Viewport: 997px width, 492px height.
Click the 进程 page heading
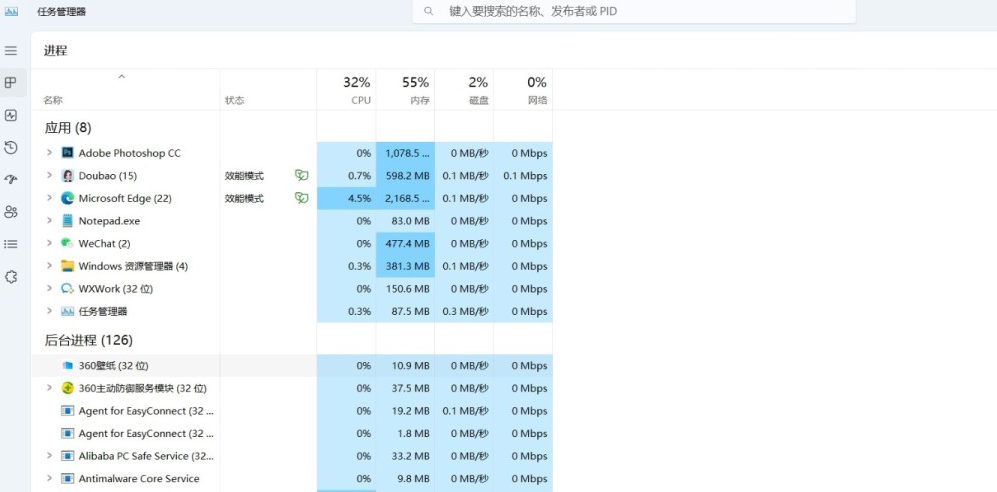click(x=55, y=51)
